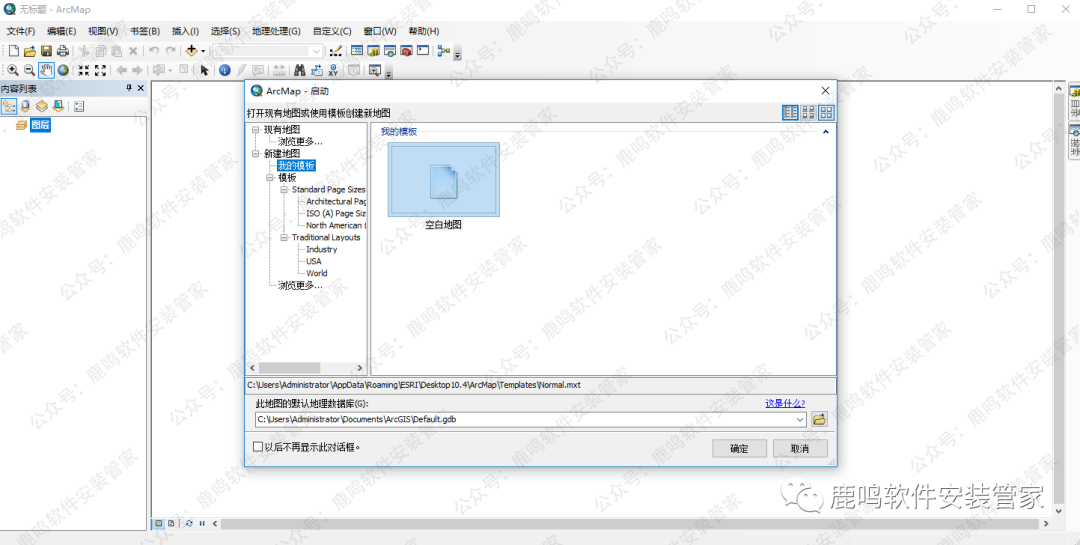
Task: Open the empty scale combo box
Action: [267, 51]
